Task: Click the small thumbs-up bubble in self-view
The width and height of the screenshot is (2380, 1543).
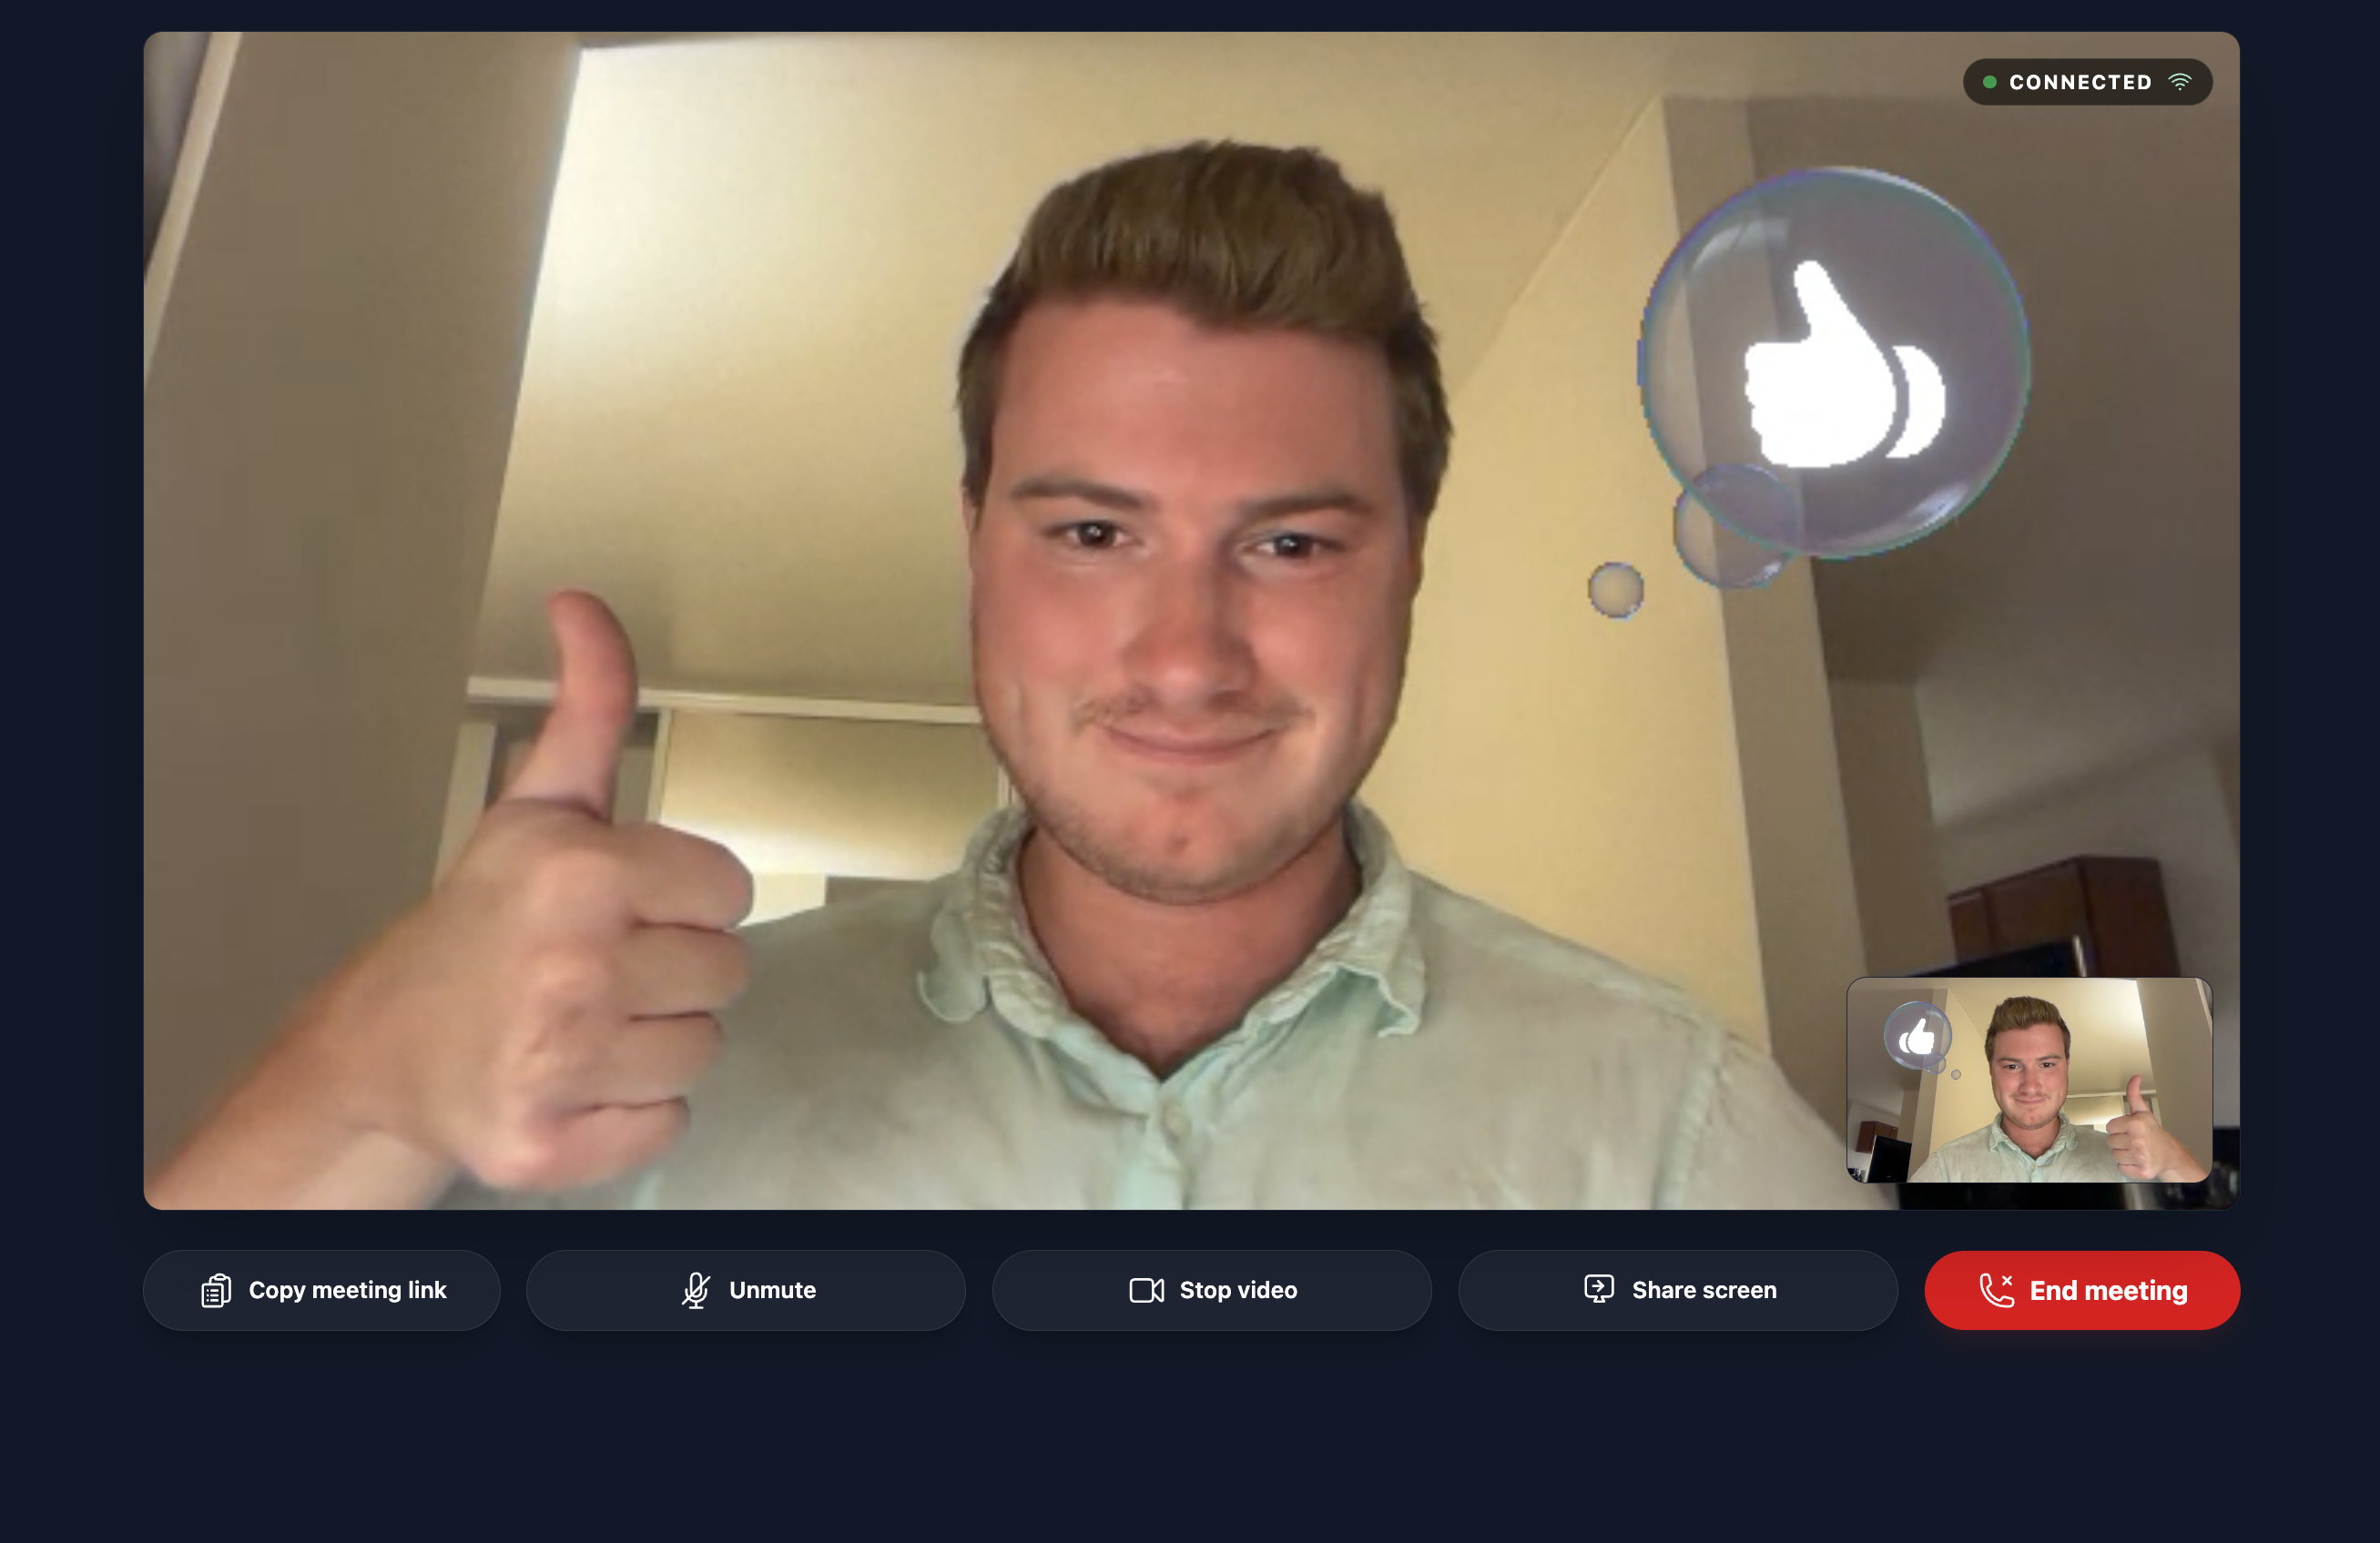Action: point(1917,1035)
